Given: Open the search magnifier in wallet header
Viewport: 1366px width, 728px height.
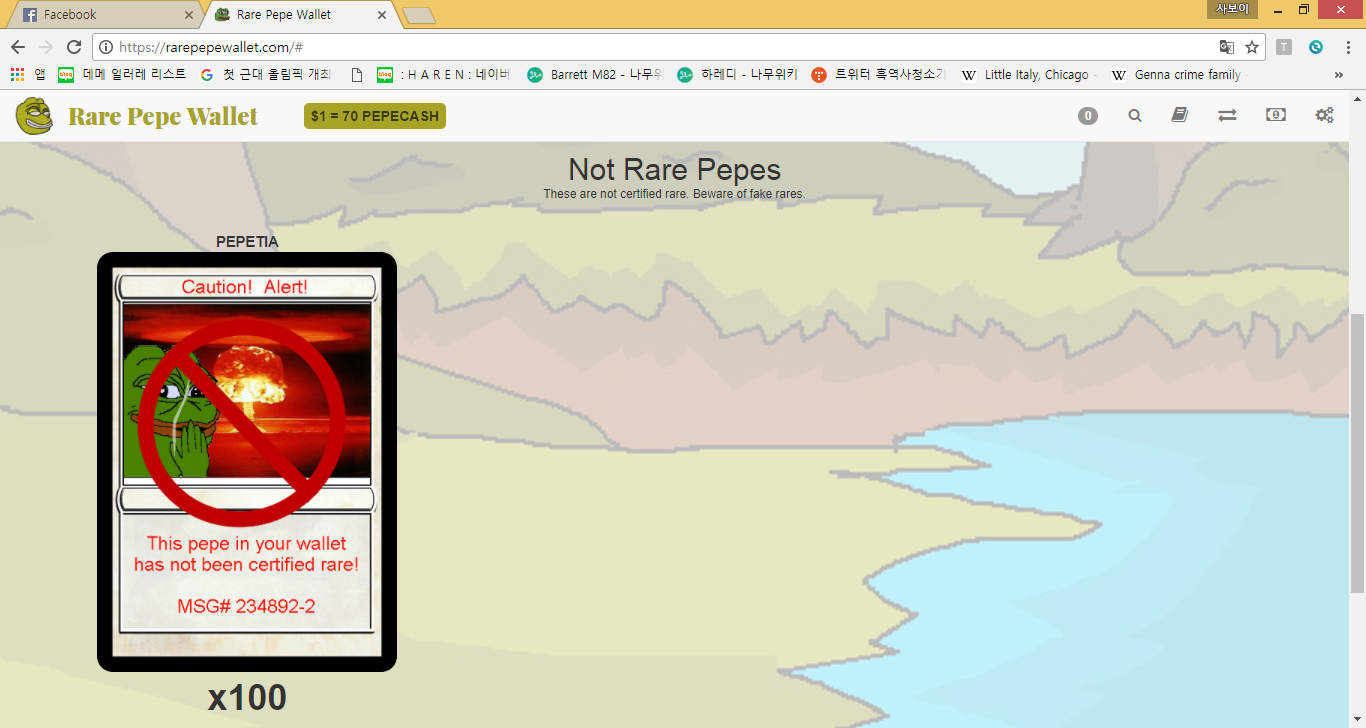Looking at the screenshot, I should click(1134, 116).
